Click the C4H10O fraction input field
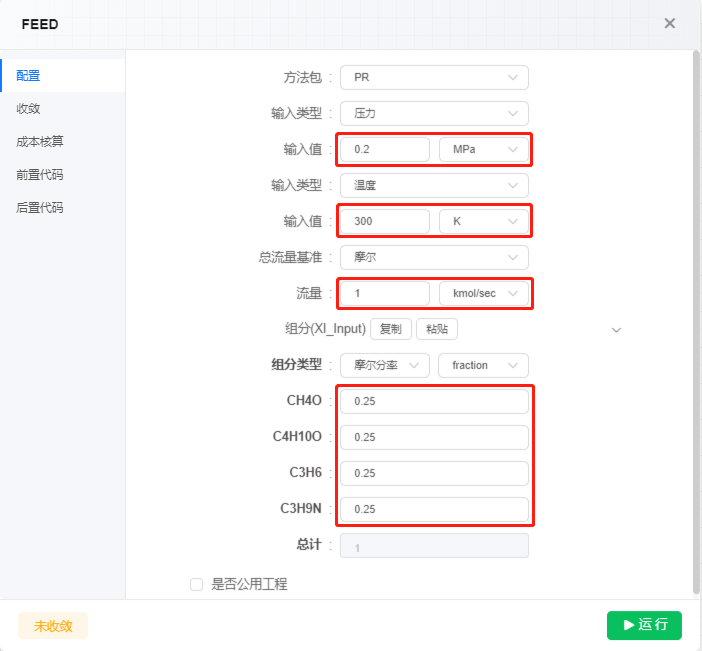 coord(434,437)
